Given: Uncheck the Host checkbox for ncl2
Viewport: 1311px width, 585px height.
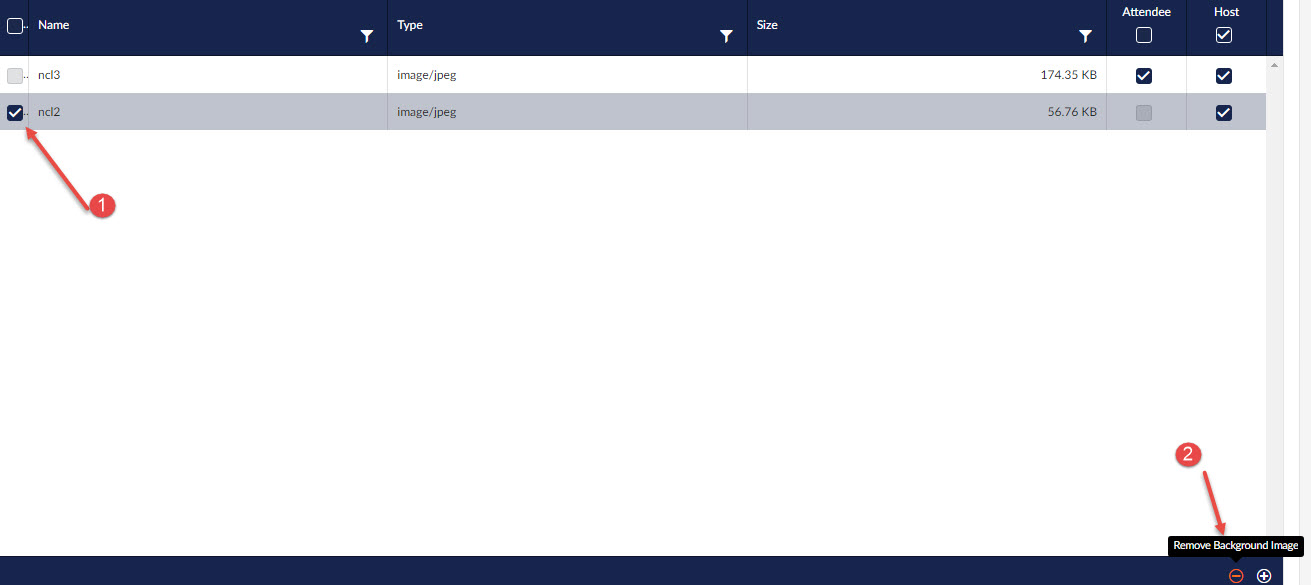Looking at the screenshot, I should (x=1224, y=113).
